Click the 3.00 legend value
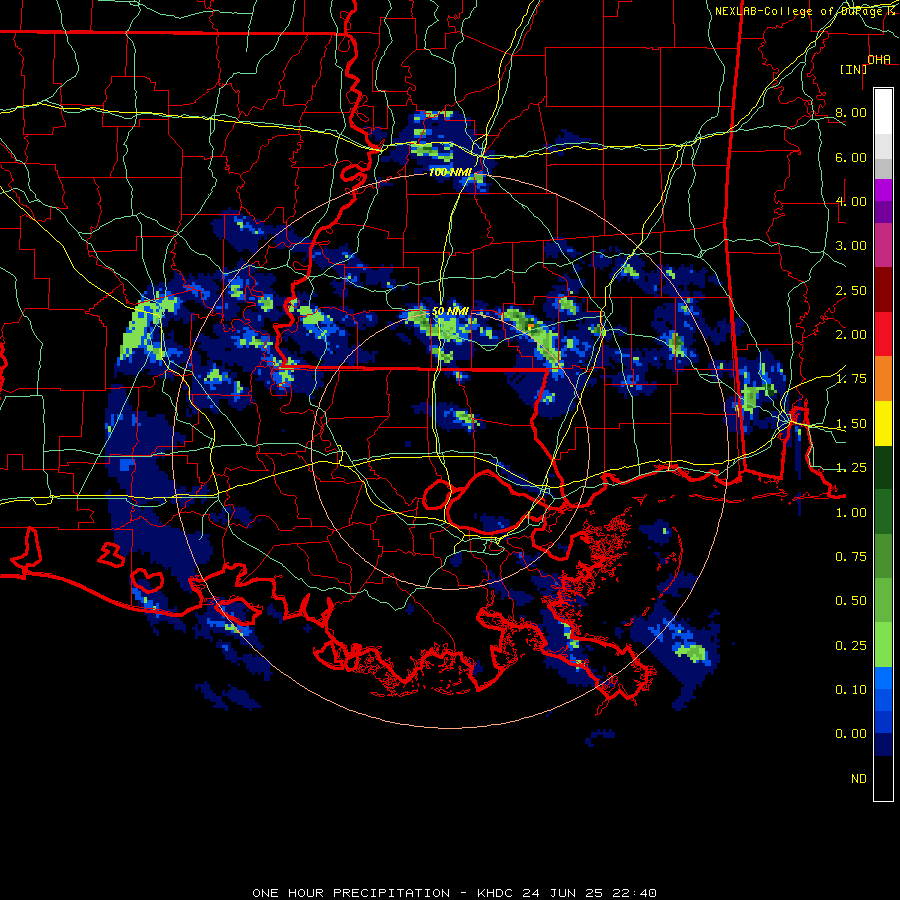900x900 pixels. 851,246
